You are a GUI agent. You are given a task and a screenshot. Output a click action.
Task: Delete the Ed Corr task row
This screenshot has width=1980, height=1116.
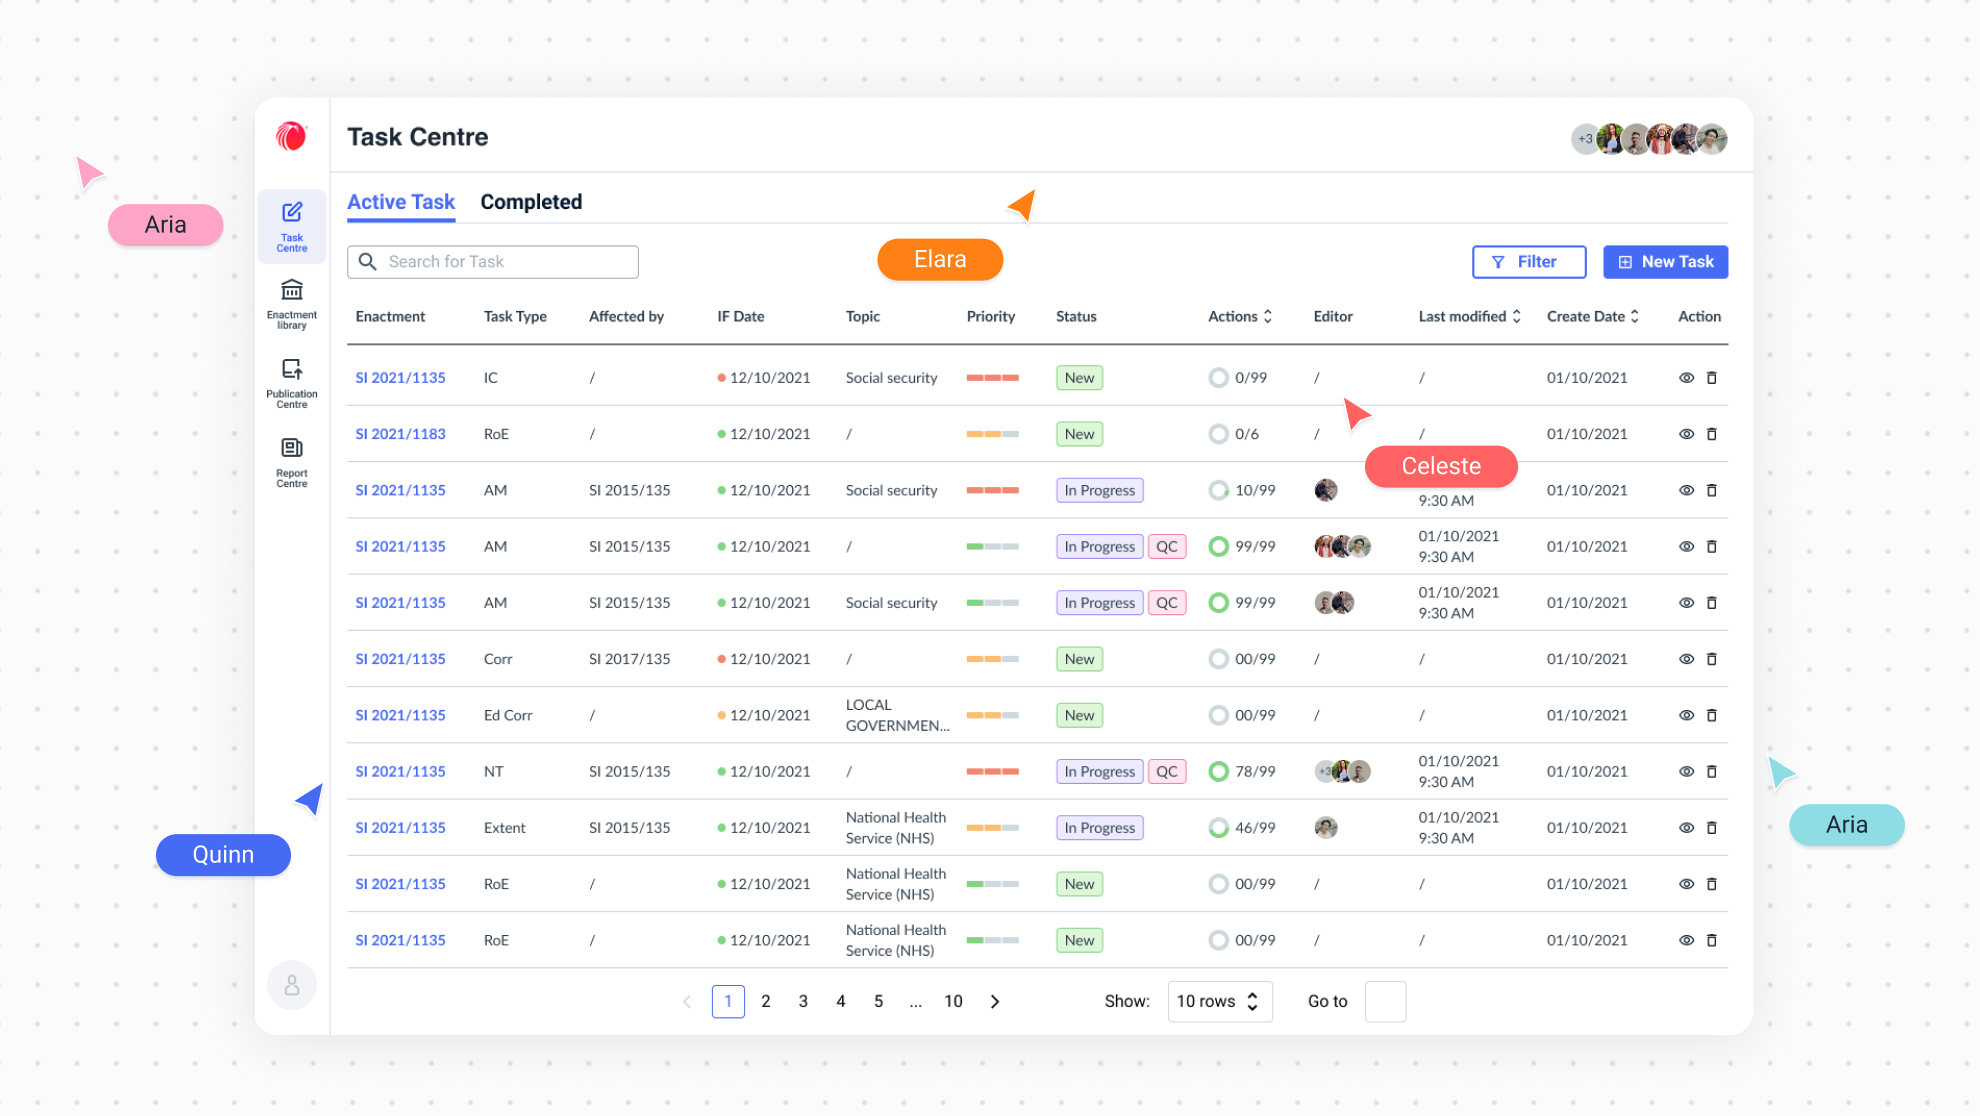[1711, 715]
